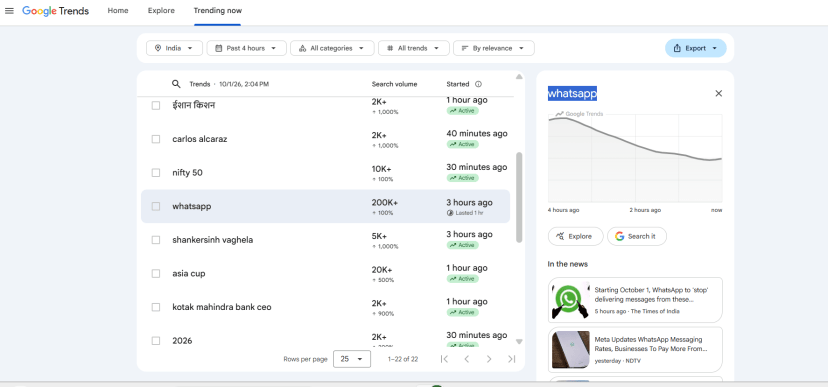Viewport: 828px width, 387px height.
Task: Click the highlighted whatsapp panel title
Action: (572, 93)
